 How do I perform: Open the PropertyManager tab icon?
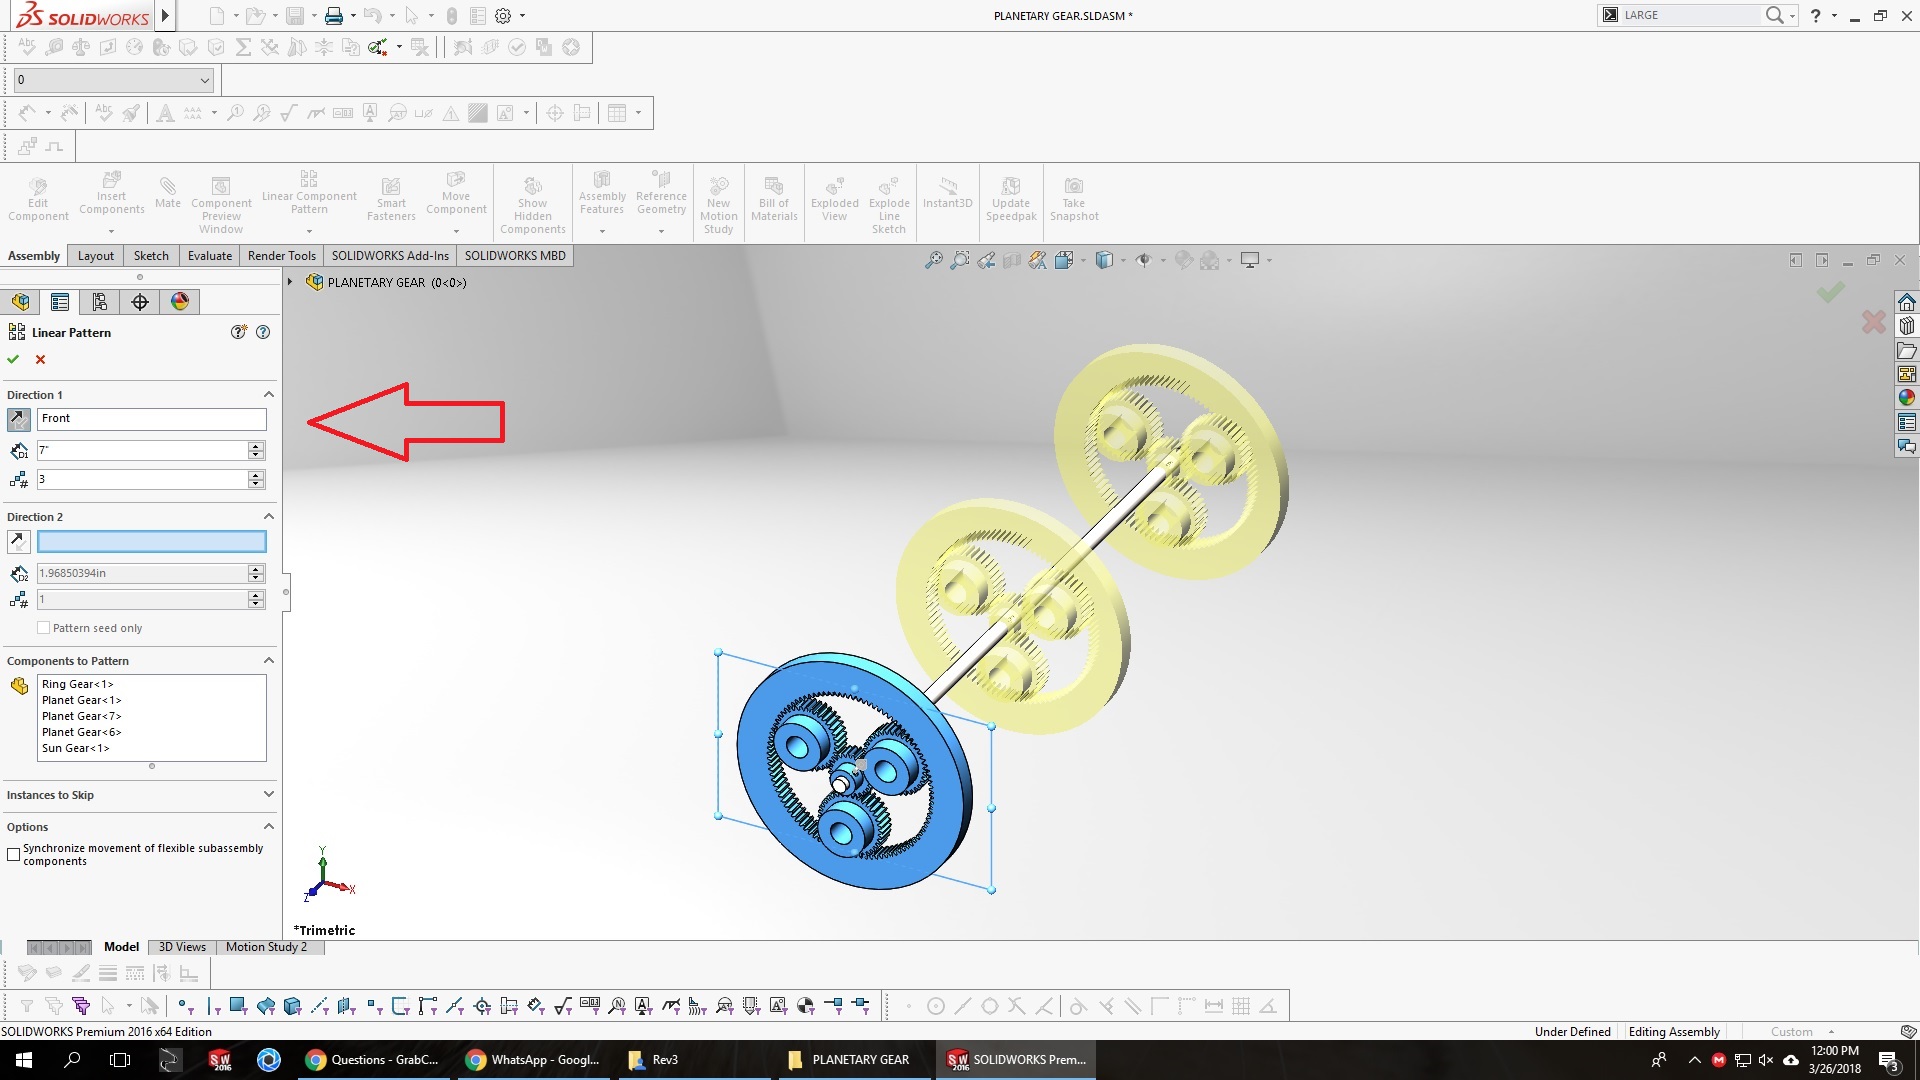tap(60, 302)
